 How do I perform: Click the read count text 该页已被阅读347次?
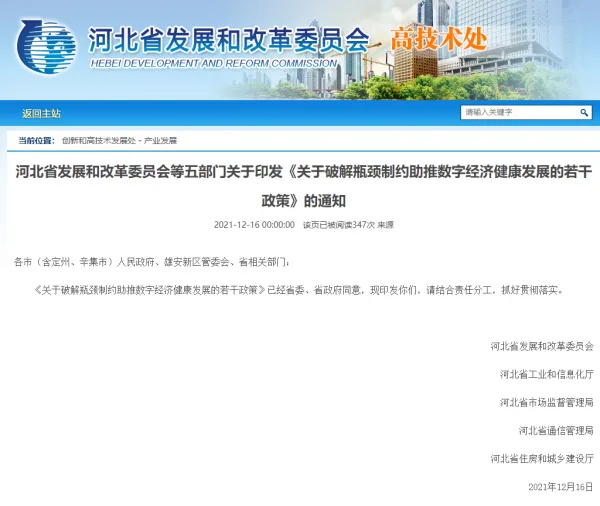pos(338,225)
